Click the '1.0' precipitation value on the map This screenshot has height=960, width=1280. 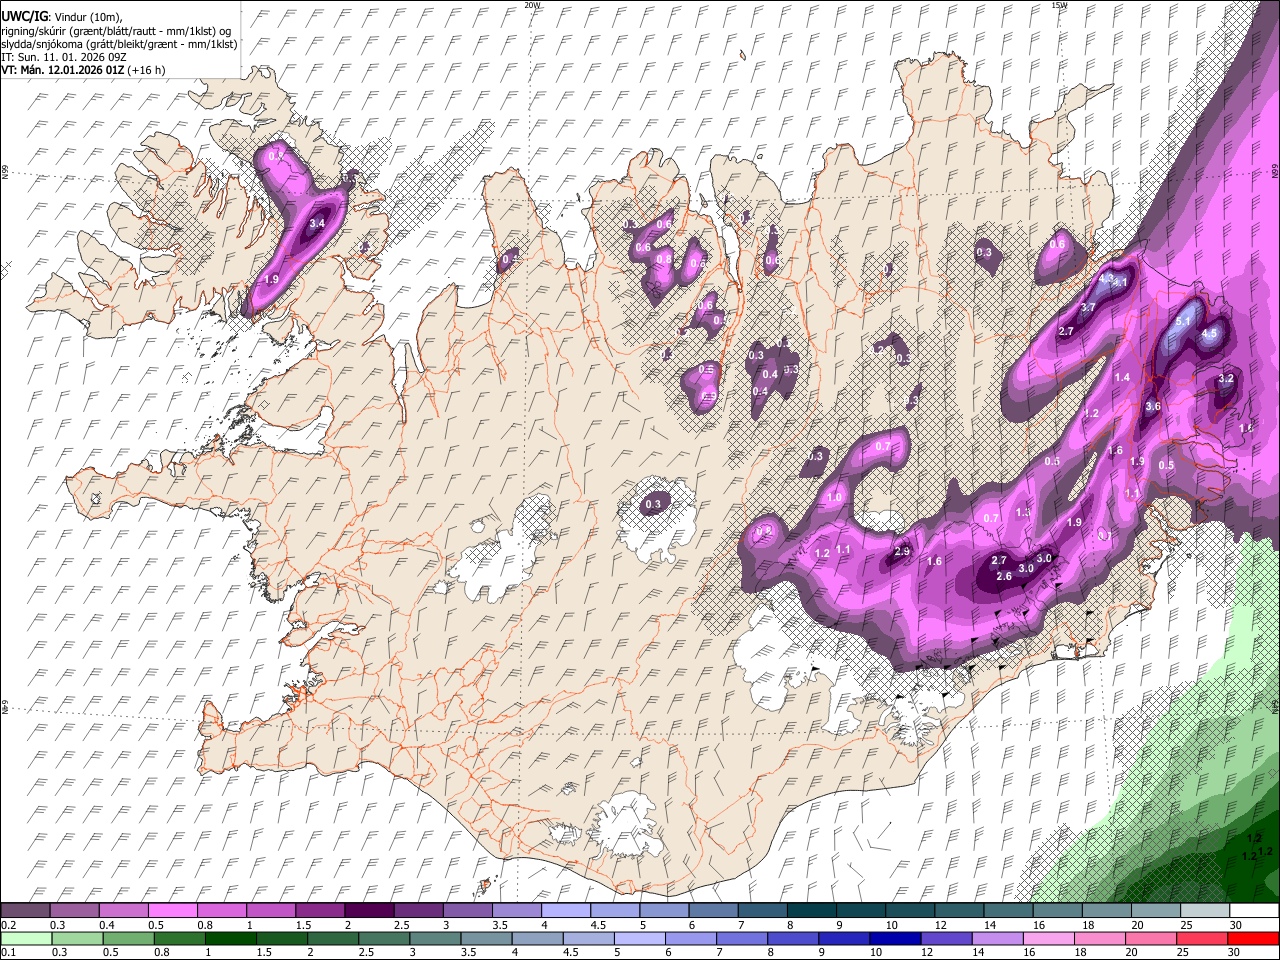click(x=835, y=497)
